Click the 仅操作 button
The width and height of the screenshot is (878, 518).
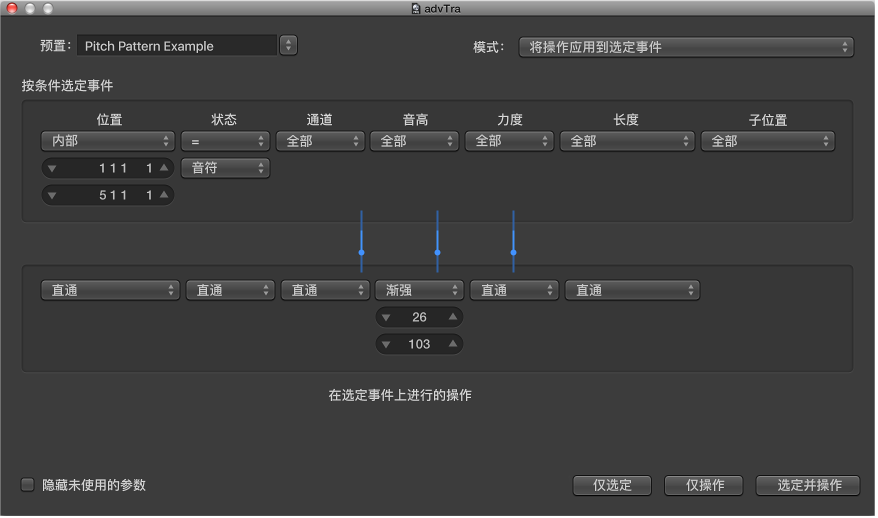[704, 486]
